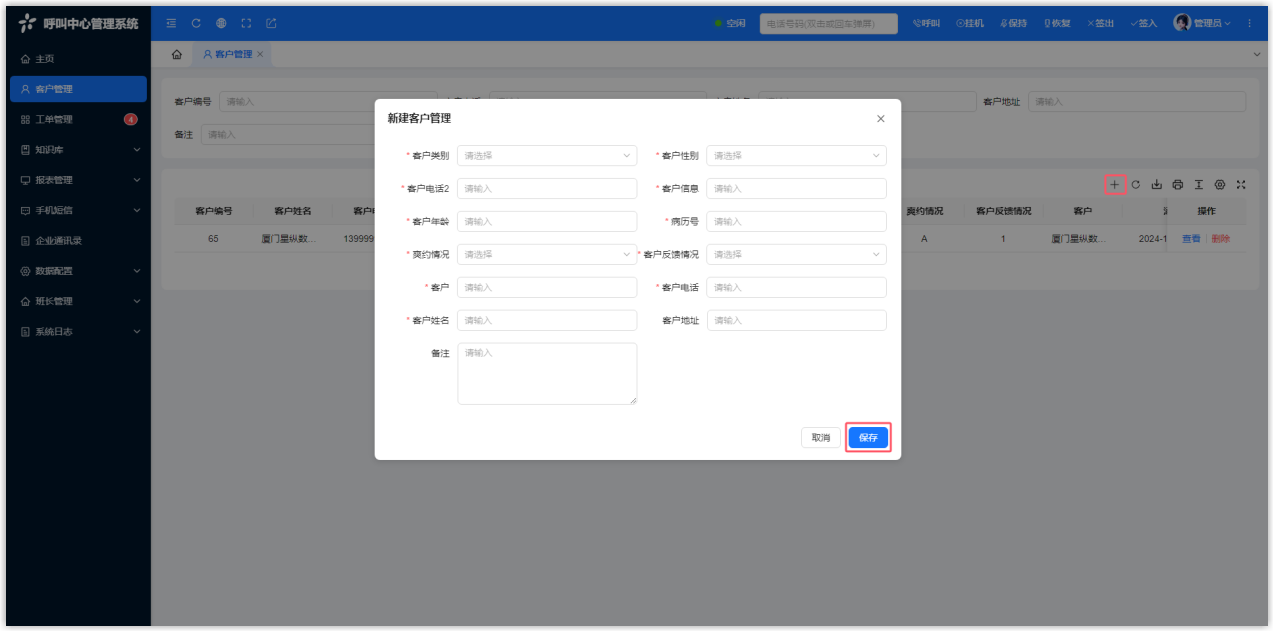Click the 备注 textarea in the dialog
Image resolution: width=1274 pixels, height=632 pixels.
pyautogui.click(x=546, y=374)
